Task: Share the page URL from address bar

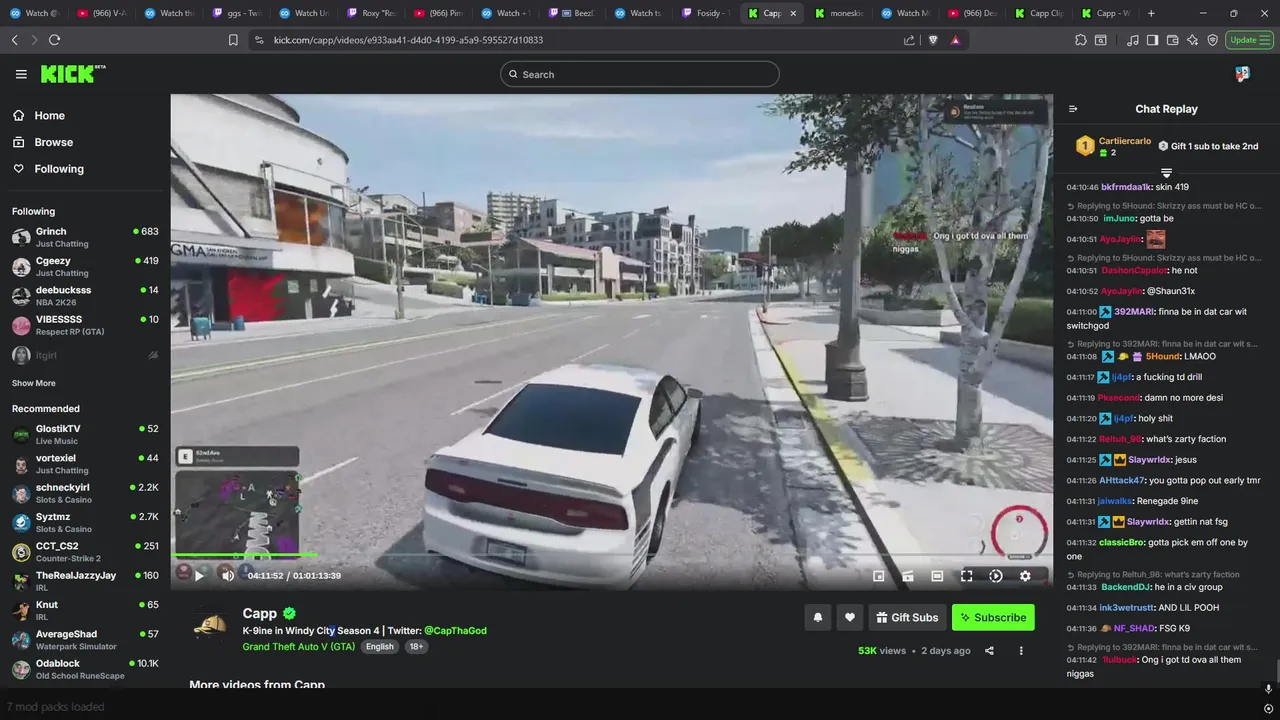Action: click(x=909, y=40)
